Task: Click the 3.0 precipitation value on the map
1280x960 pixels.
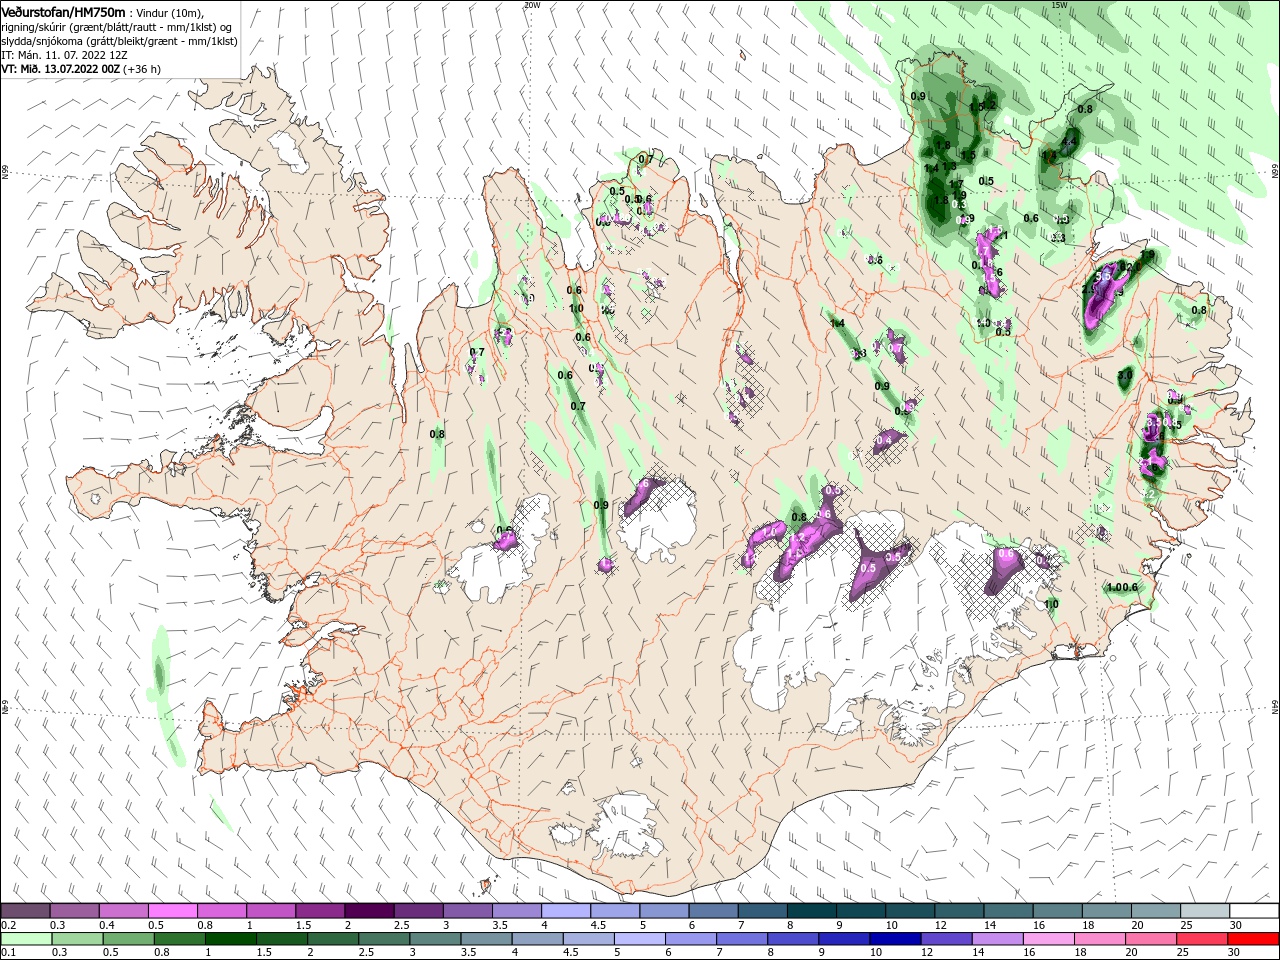Action: point(1125,375)
